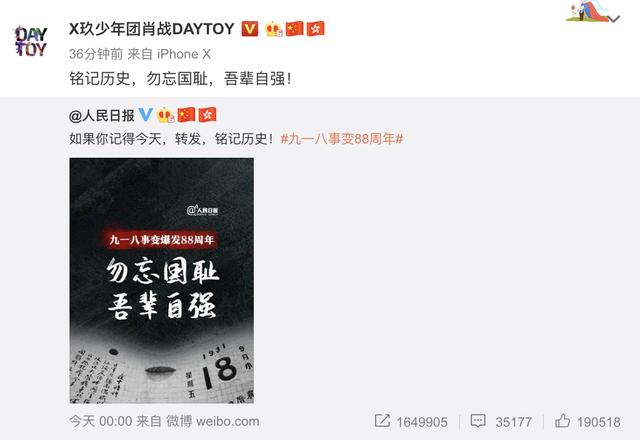The width and height of the screenshot is (640, 440).
Task: Click the crown icon next to 人民日报
Action: click(x=166, y=115)
